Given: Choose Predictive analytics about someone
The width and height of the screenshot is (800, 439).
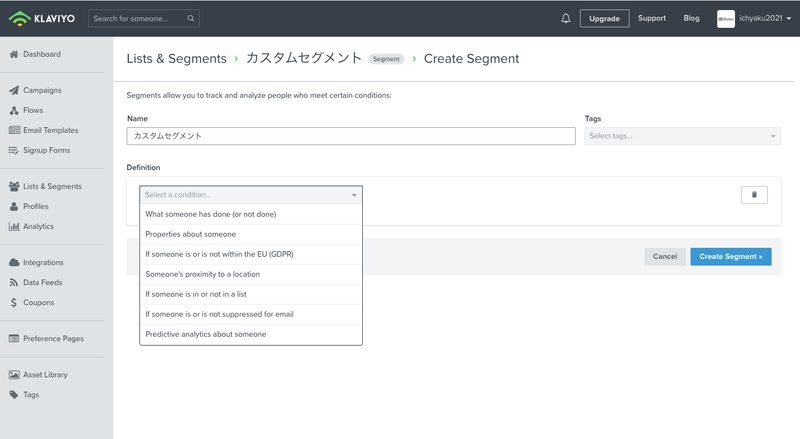Looking at the screenshot, I should pos(251,334).
